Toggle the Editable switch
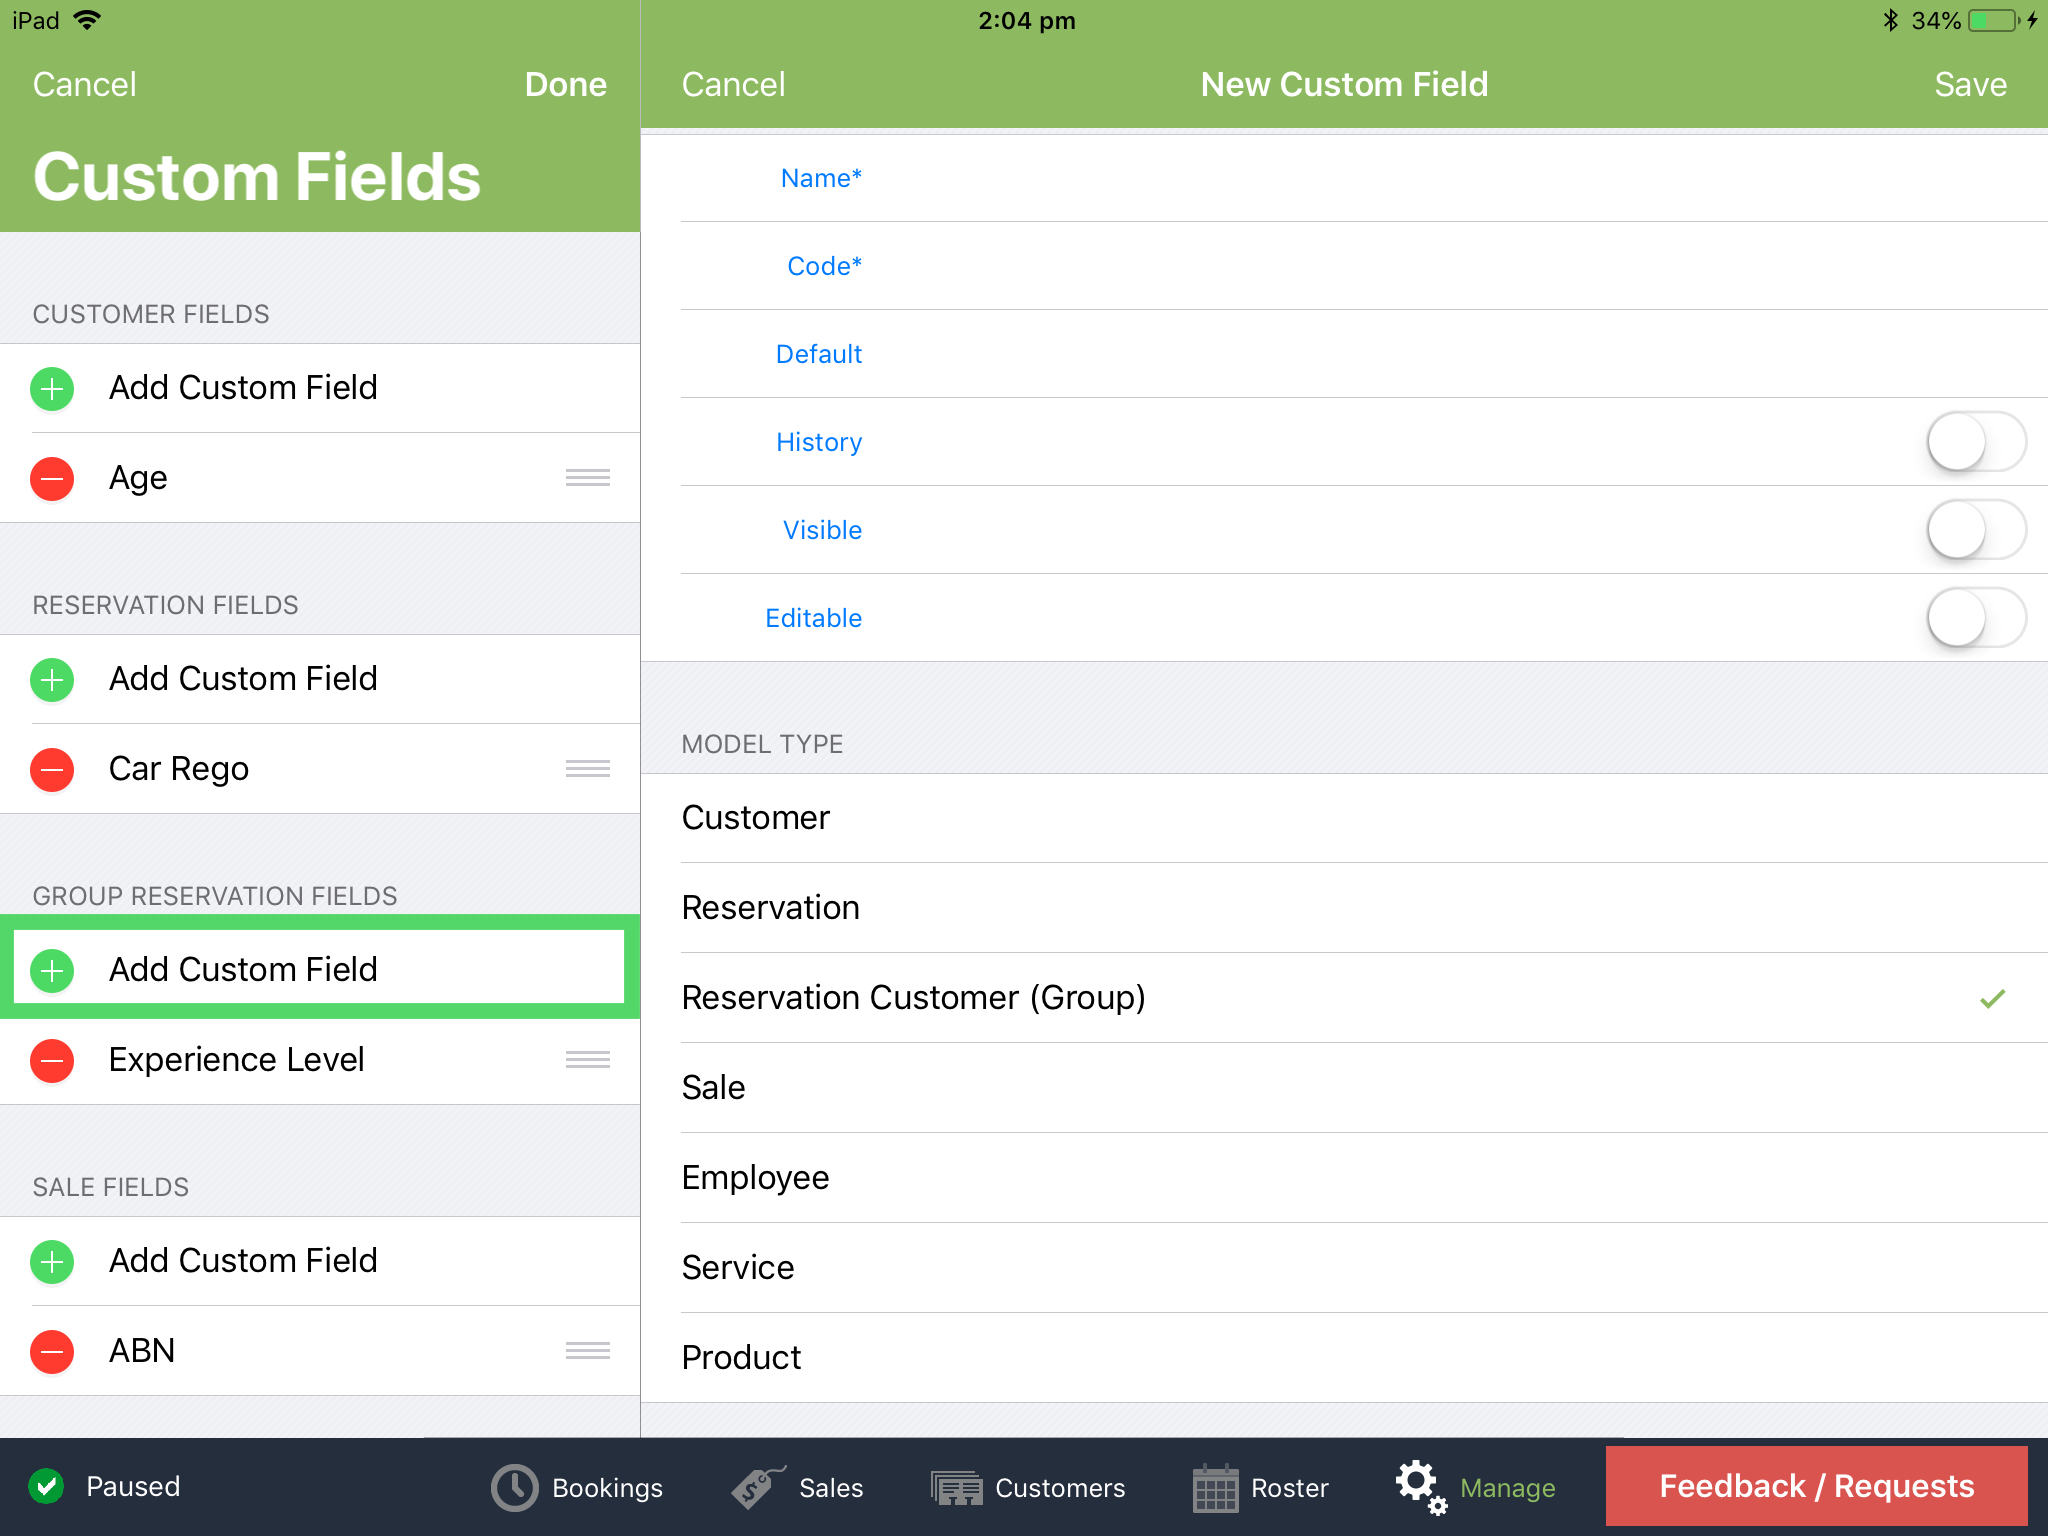The image size is (2048, 1536). pyautogui.click(x=1975, y=618)
